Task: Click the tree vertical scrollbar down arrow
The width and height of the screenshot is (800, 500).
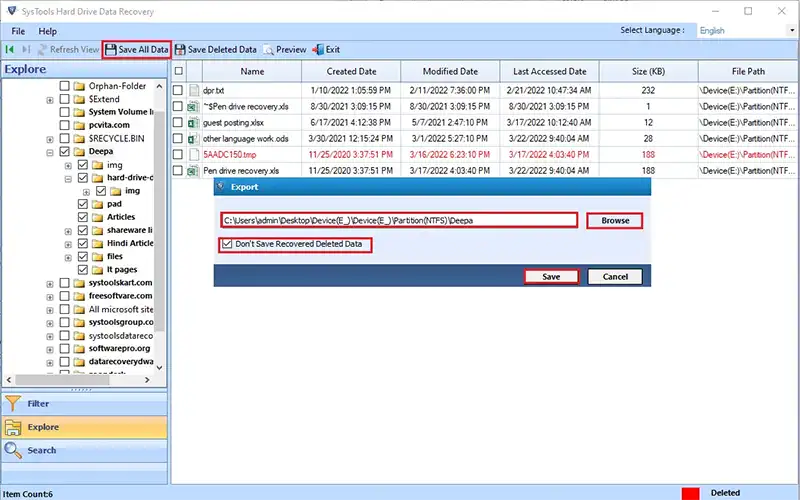Action: coord(160,367)
